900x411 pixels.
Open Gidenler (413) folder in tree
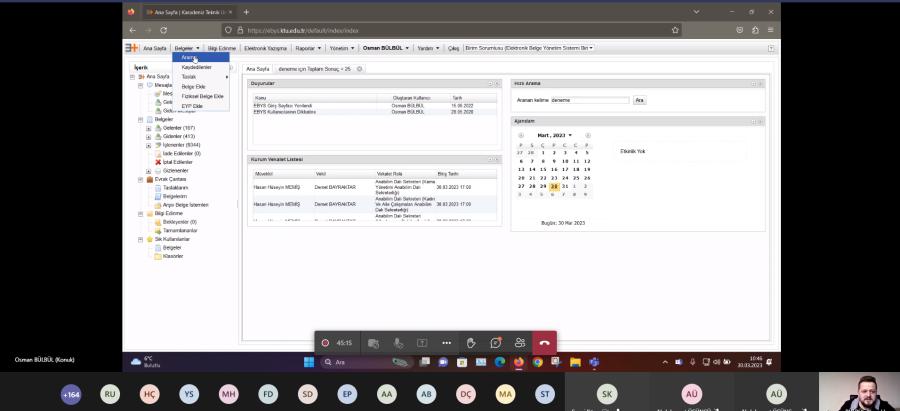coord(179,137)
